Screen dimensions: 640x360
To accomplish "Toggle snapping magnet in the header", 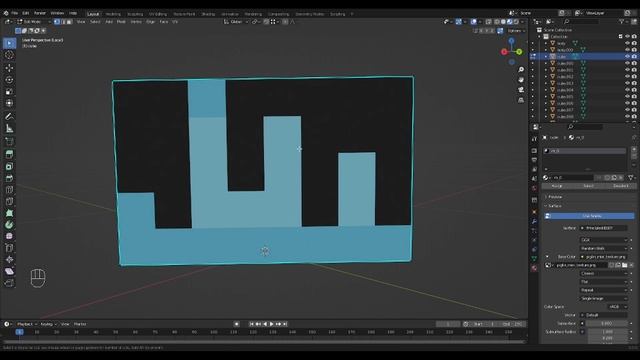I will 266,22.
